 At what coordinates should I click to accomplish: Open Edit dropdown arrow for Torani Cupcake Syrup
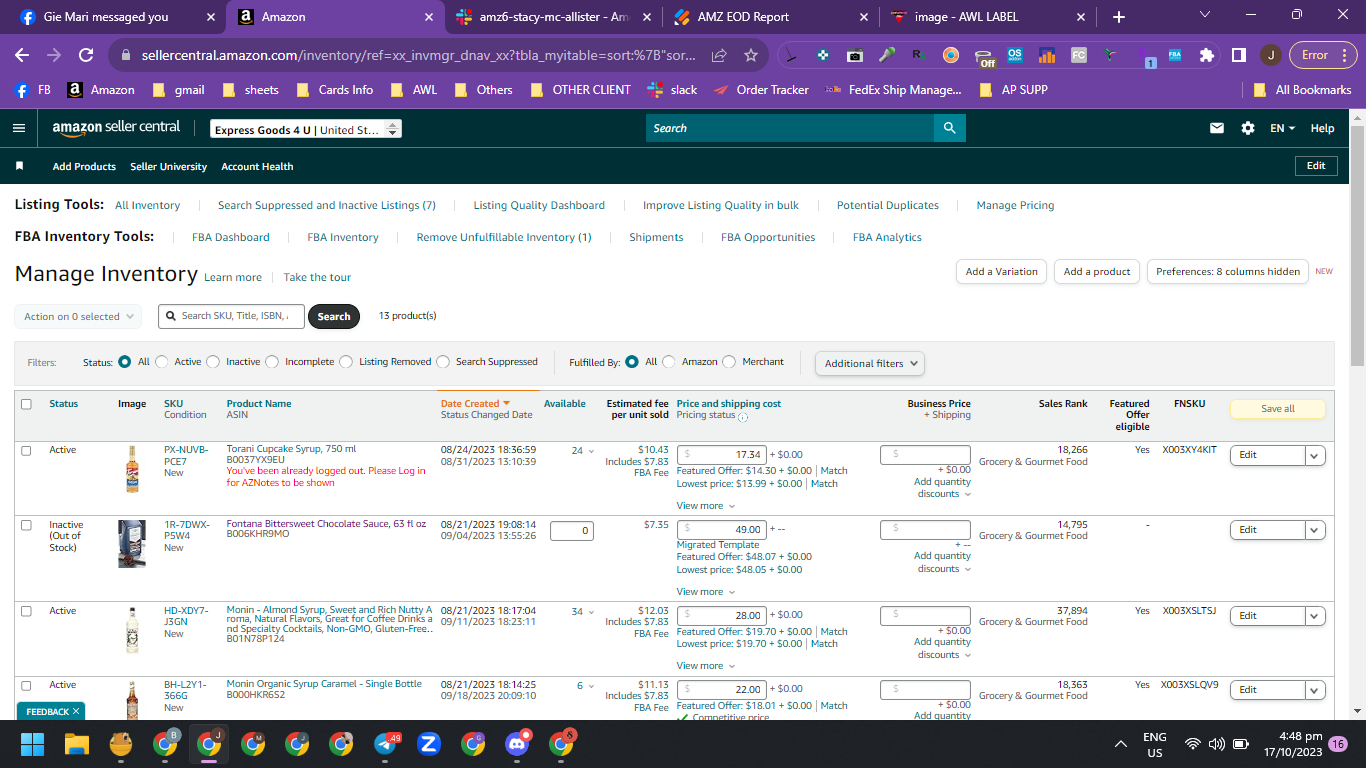point(1315,455)
